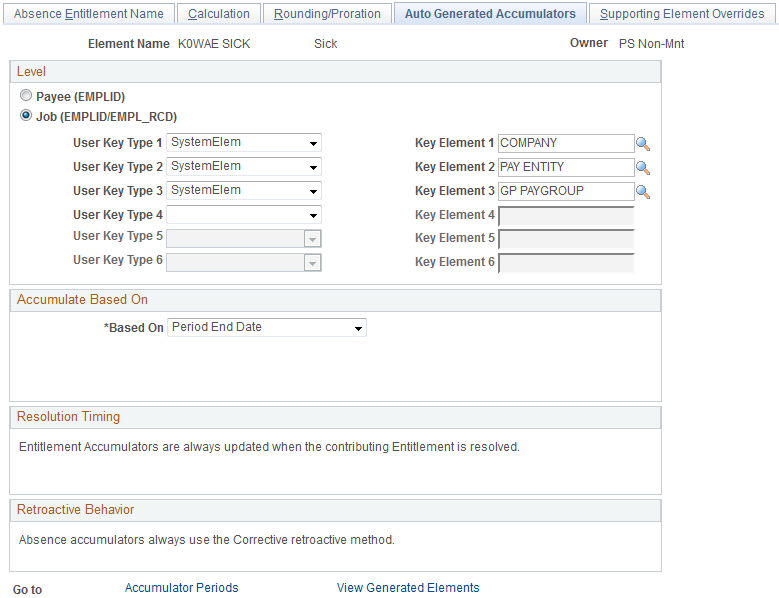
Task: Open the Rounding/Proration tab
Action: (x=327, y=13)
